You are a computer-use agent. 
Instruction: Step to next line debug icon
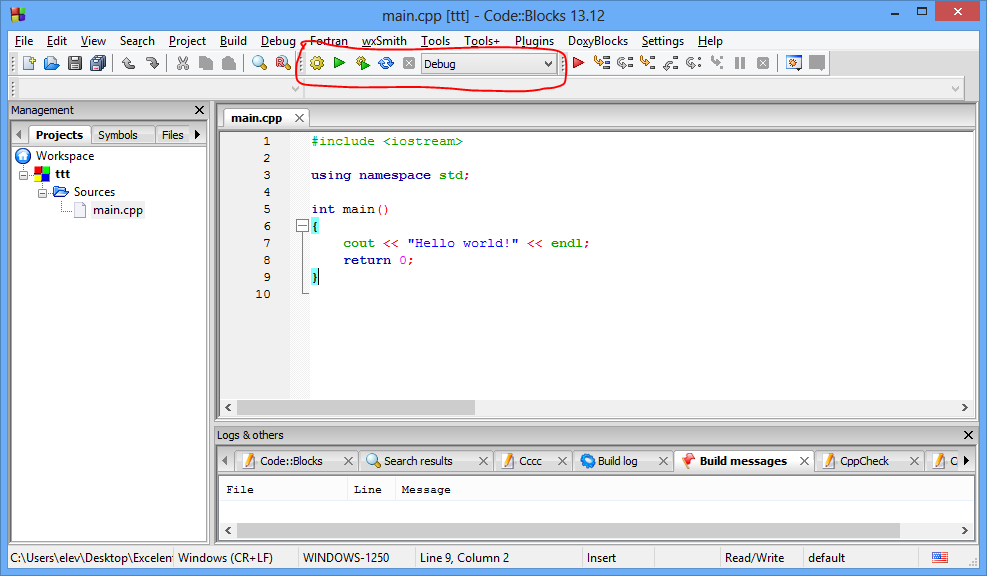624,63
